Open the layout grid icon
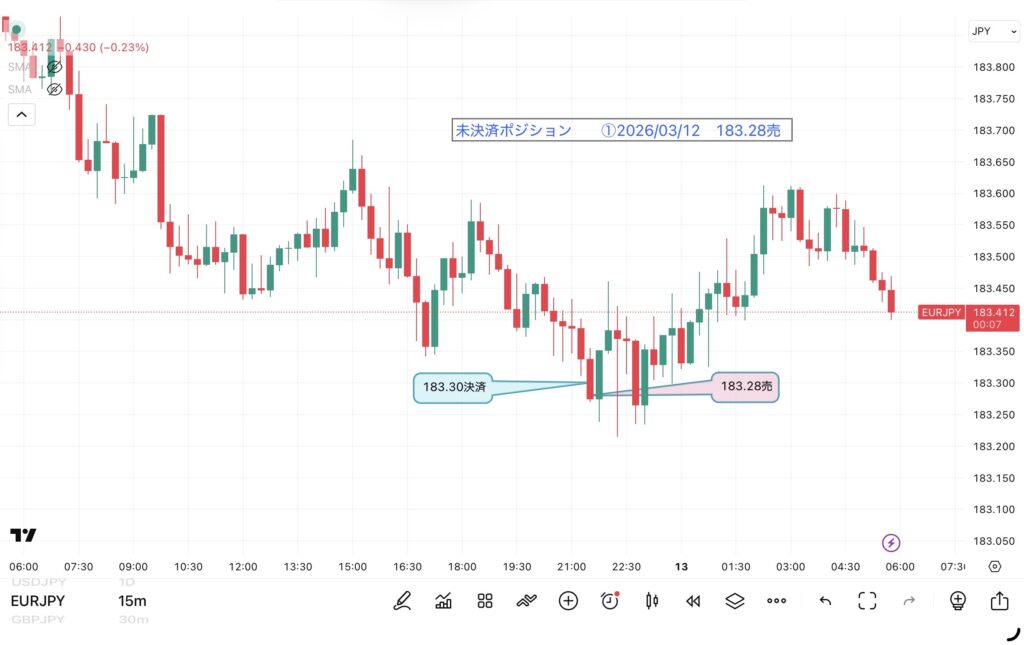Viewport: 1024px width, 645px height. click(x=485, y=600)
